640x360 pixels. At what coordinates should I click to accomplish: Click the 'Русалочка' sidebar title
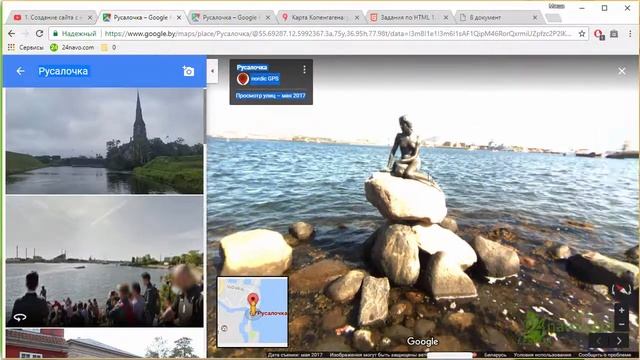pos(63,71)
